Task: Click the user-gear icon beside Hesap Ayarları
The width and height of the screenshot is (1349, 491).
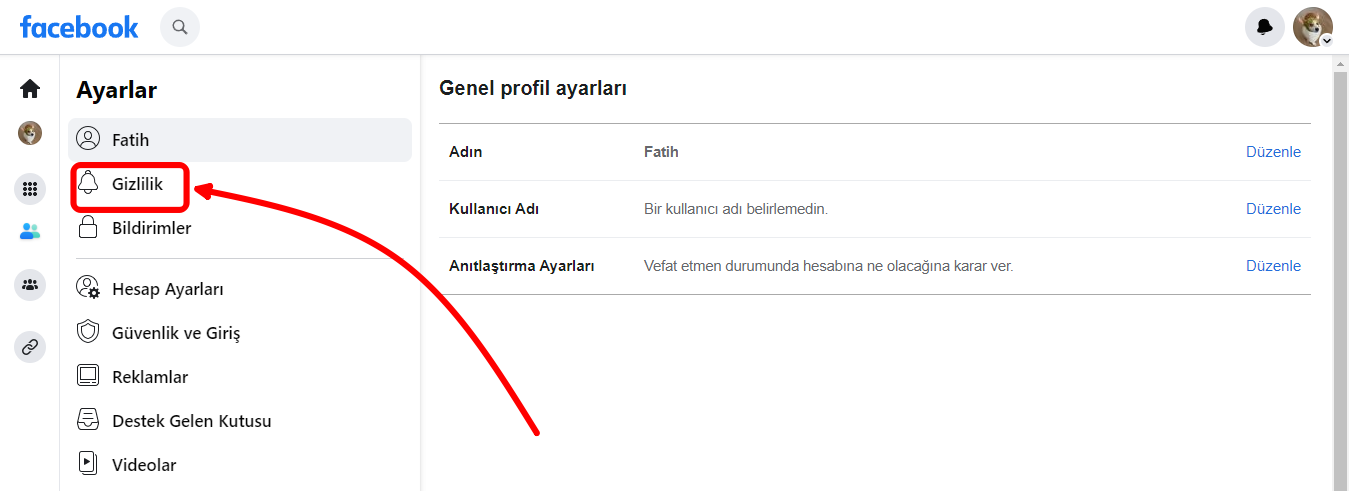Action: coord(88,288)
